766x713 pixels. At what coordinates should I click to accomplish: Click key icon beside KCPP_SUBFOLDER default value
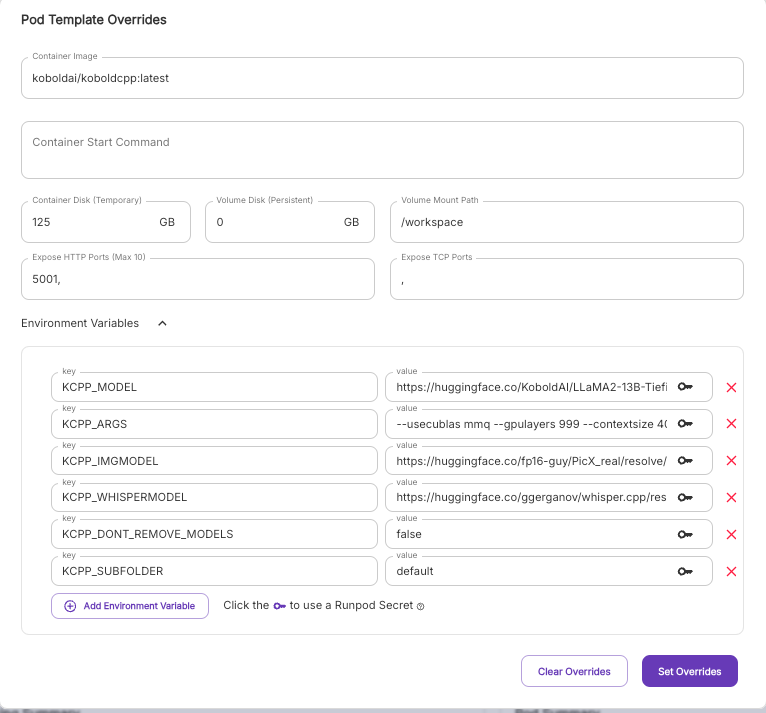[685, 571]
